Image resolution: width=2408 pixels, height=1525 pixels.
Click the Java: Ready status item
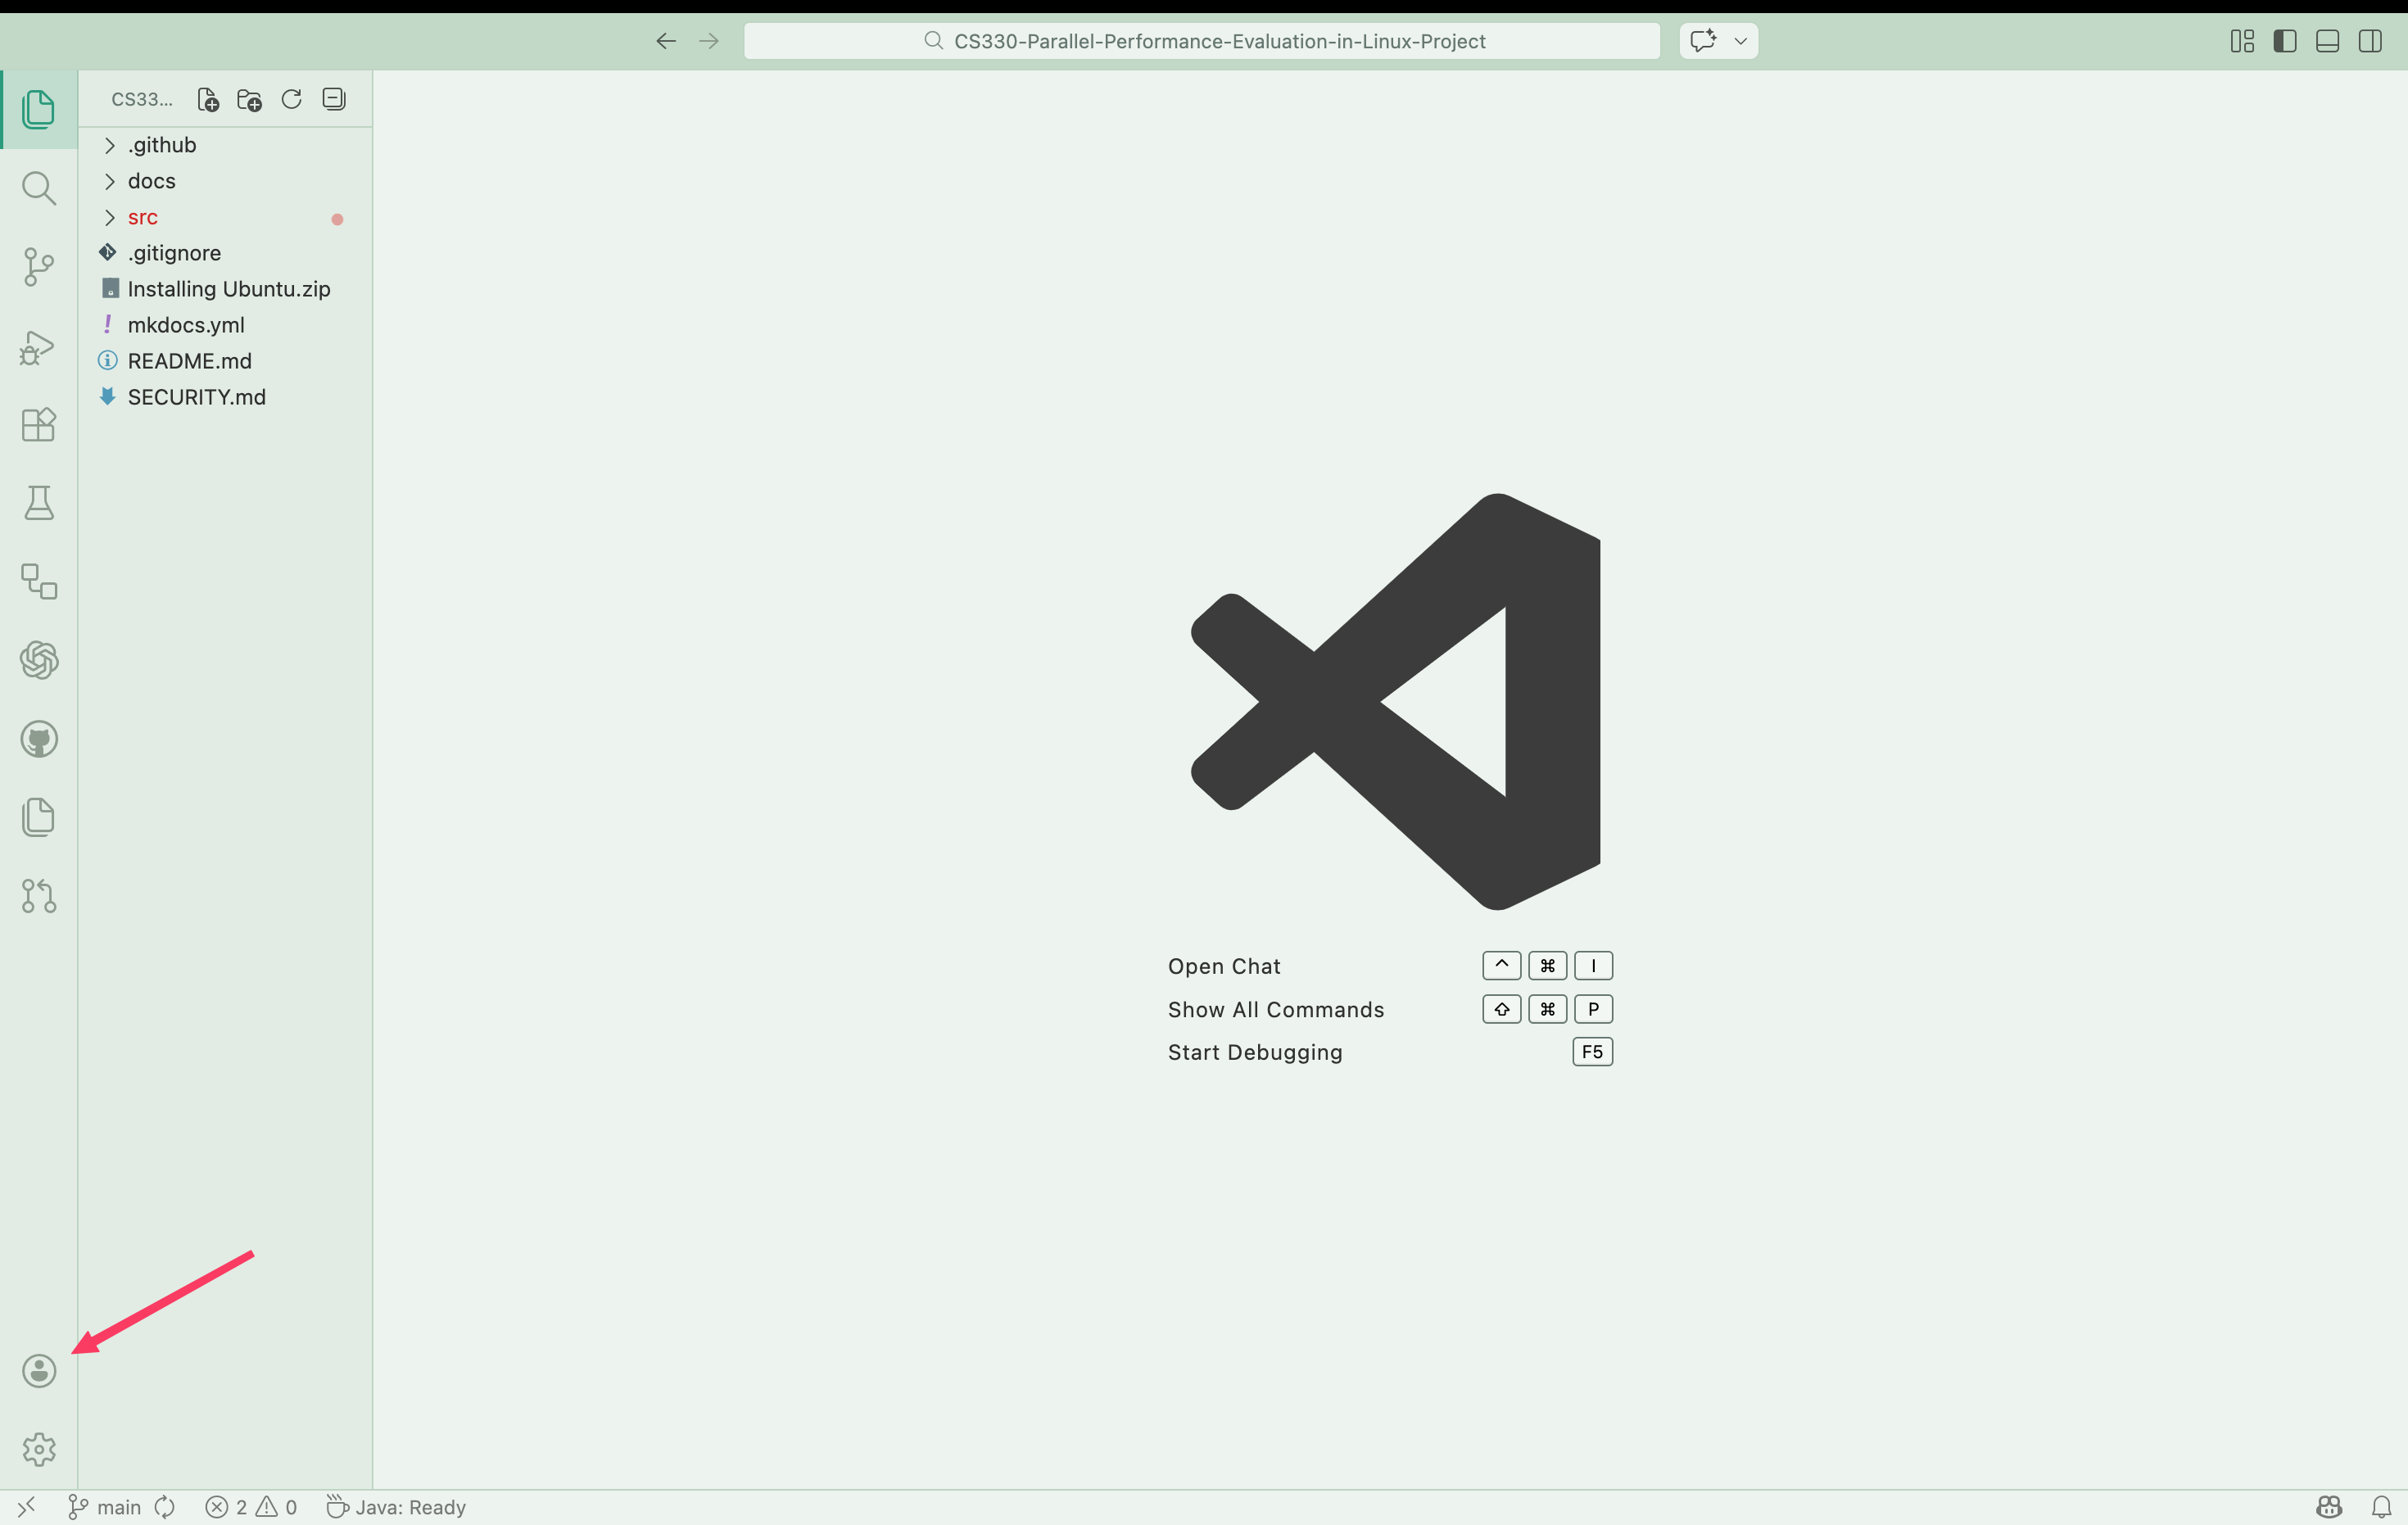396,1507
